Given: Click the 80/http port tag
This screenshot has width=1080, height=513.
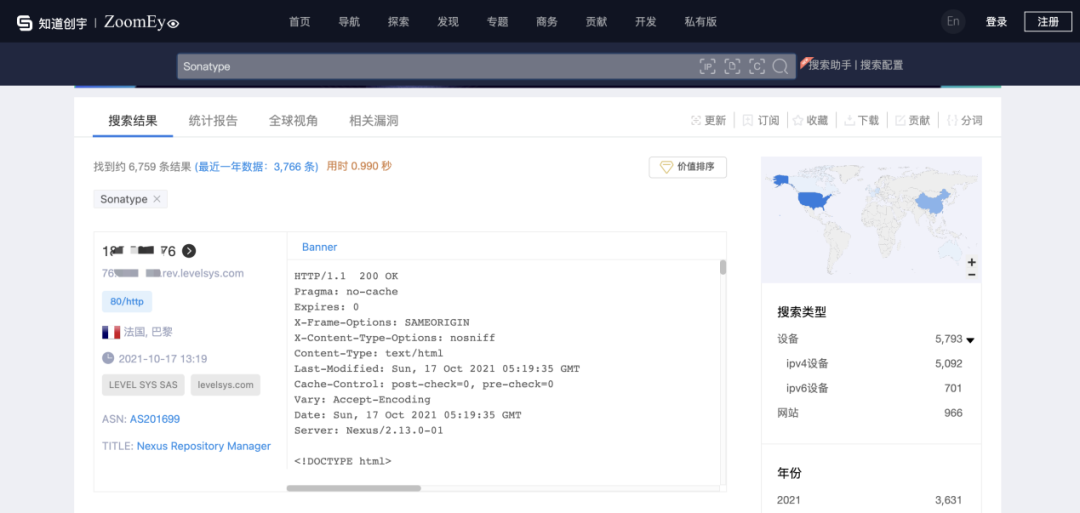Looking at the screenshot, I should pos(127,302).
